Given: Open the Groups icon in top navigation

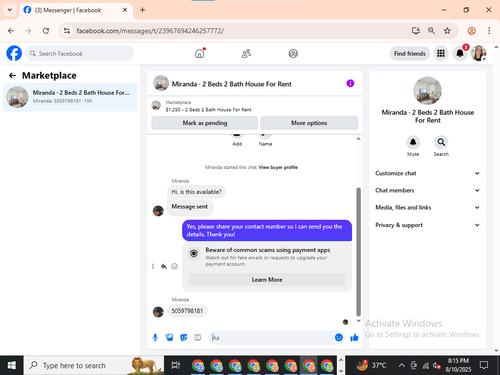Looking at the screenshot, I should (x=293, y=53).
